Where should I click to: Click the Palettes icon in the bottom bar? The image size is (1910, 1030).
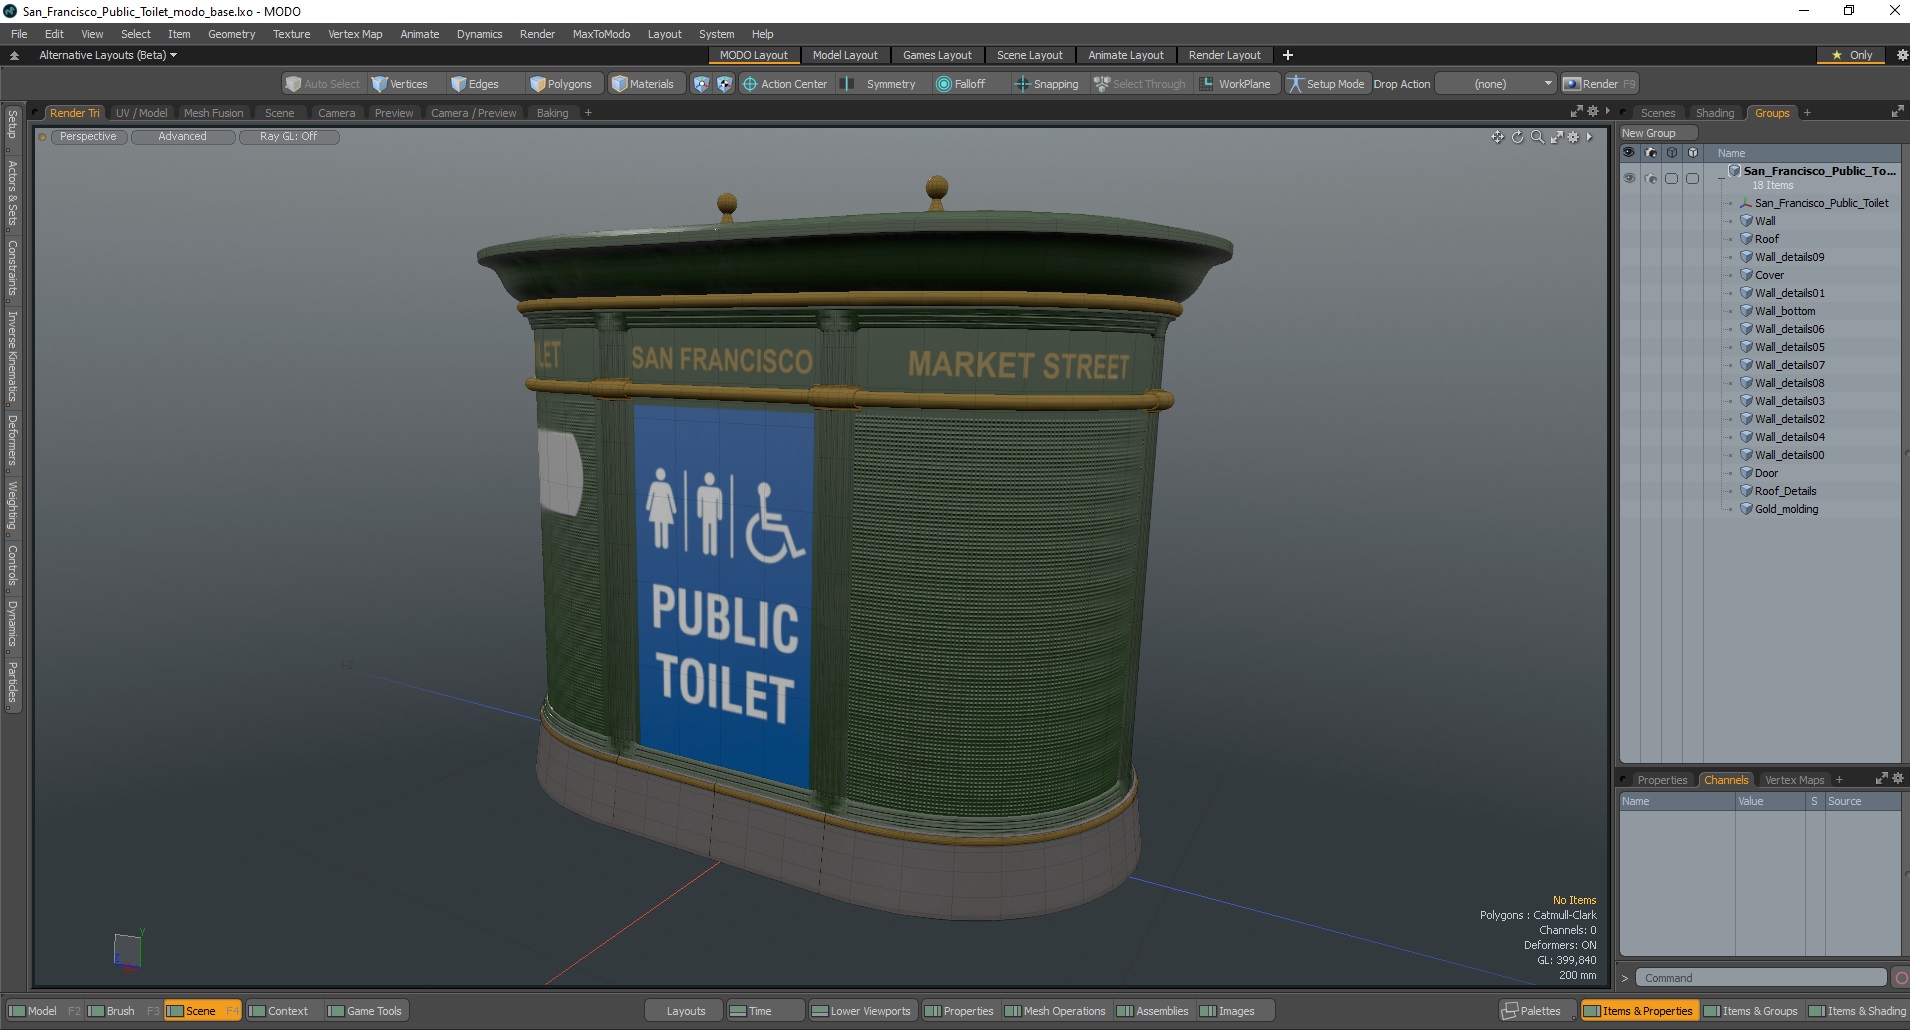coord(1509,1011)
